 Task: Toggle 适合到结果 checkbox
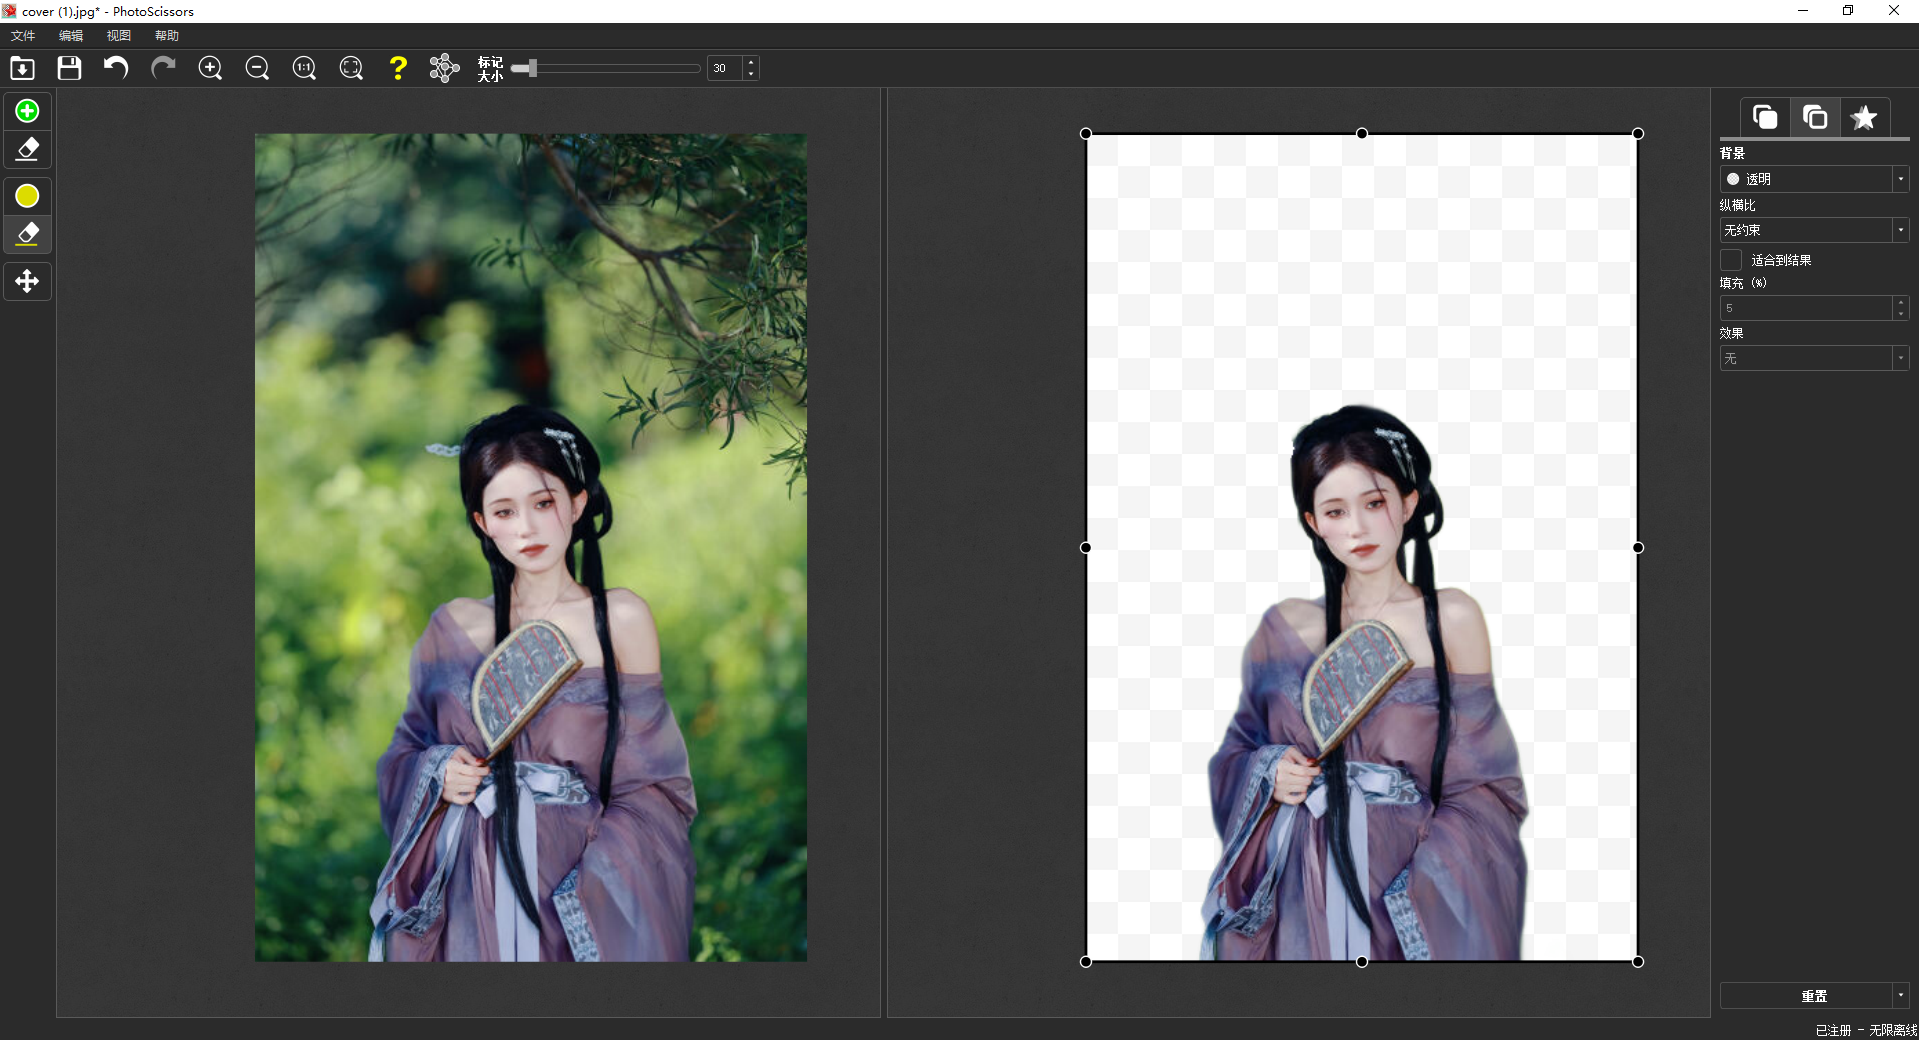1731,260
